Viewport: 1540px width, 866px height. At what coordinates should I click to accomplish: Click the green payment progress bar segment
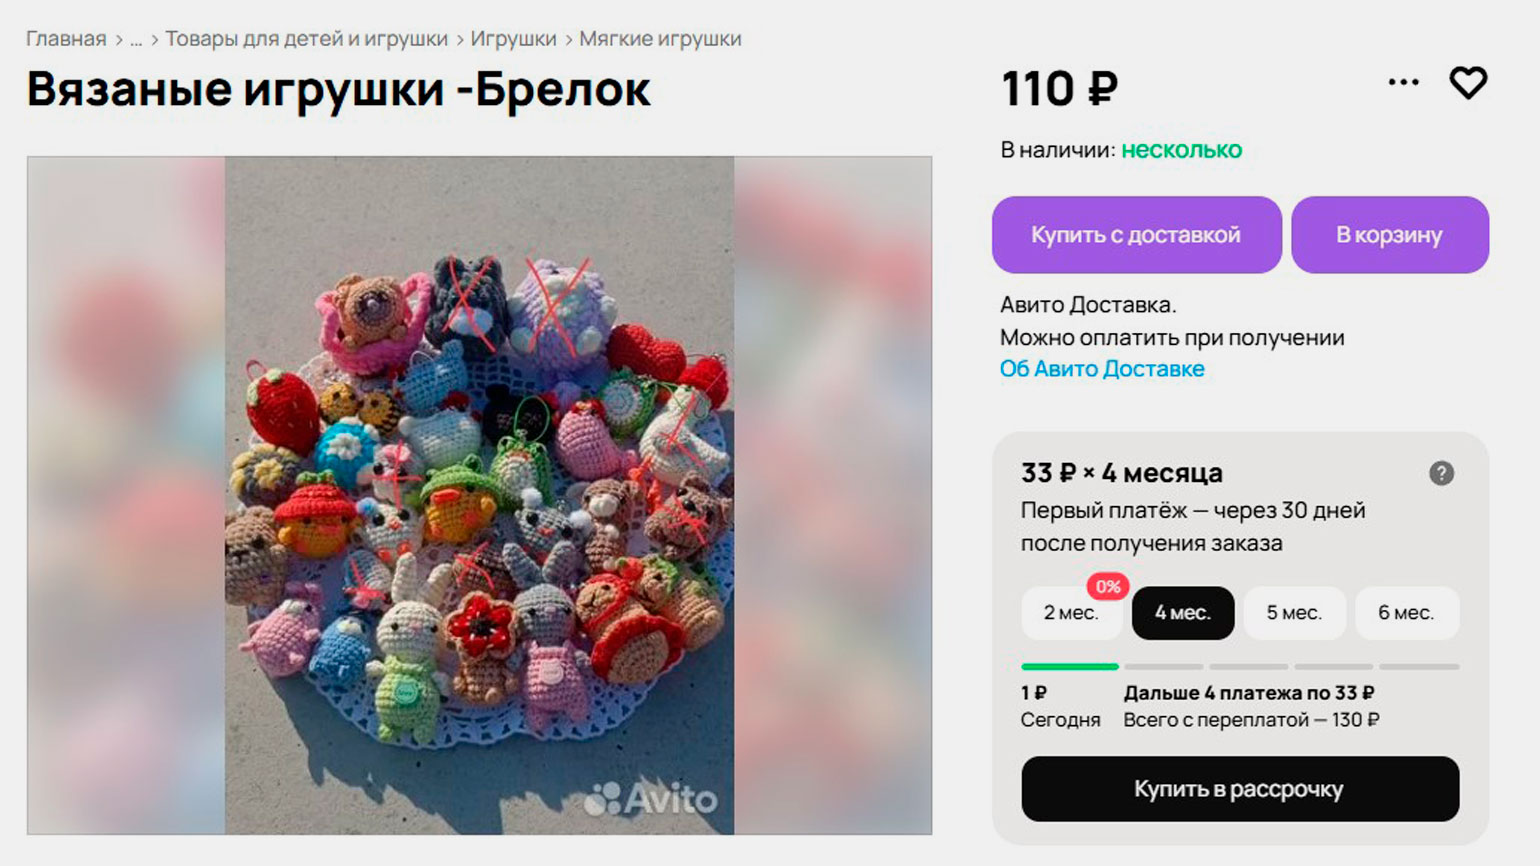pyautogui.click(x=1070, y=666)
